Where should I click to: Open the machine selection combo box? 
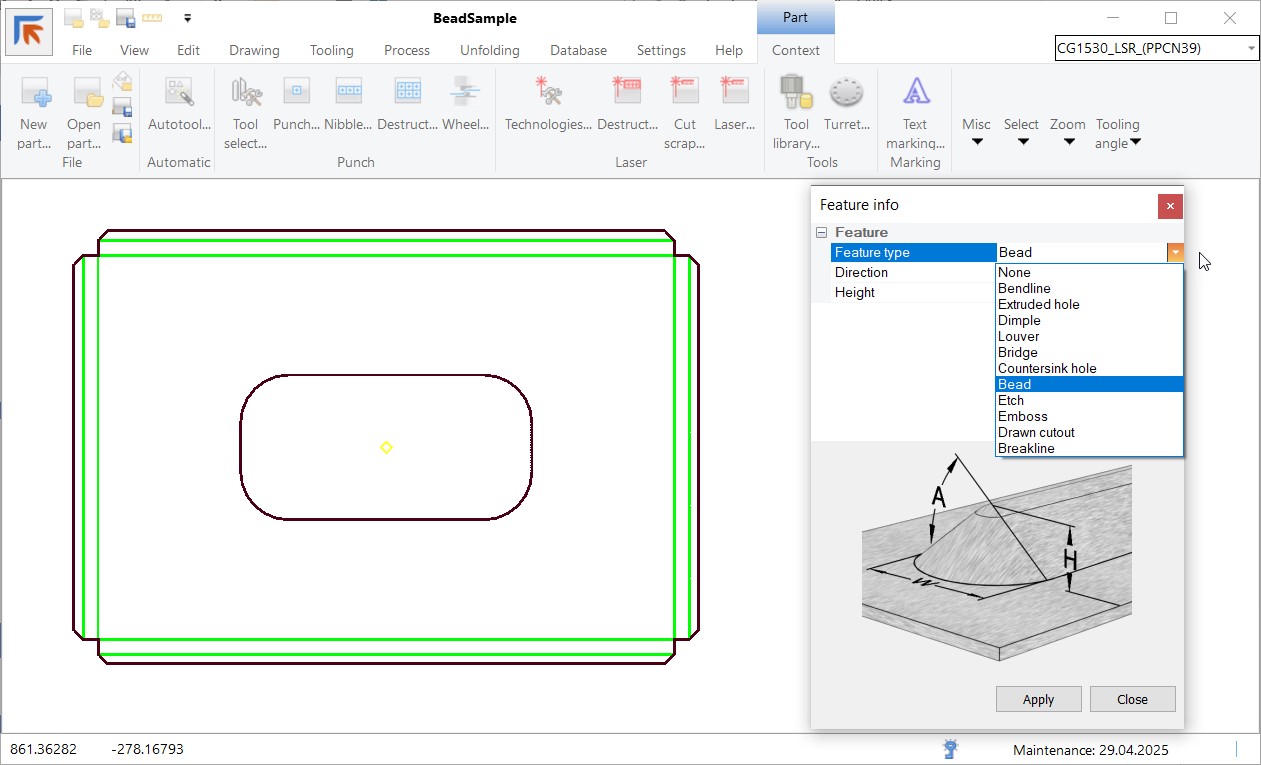[1157, 49]
